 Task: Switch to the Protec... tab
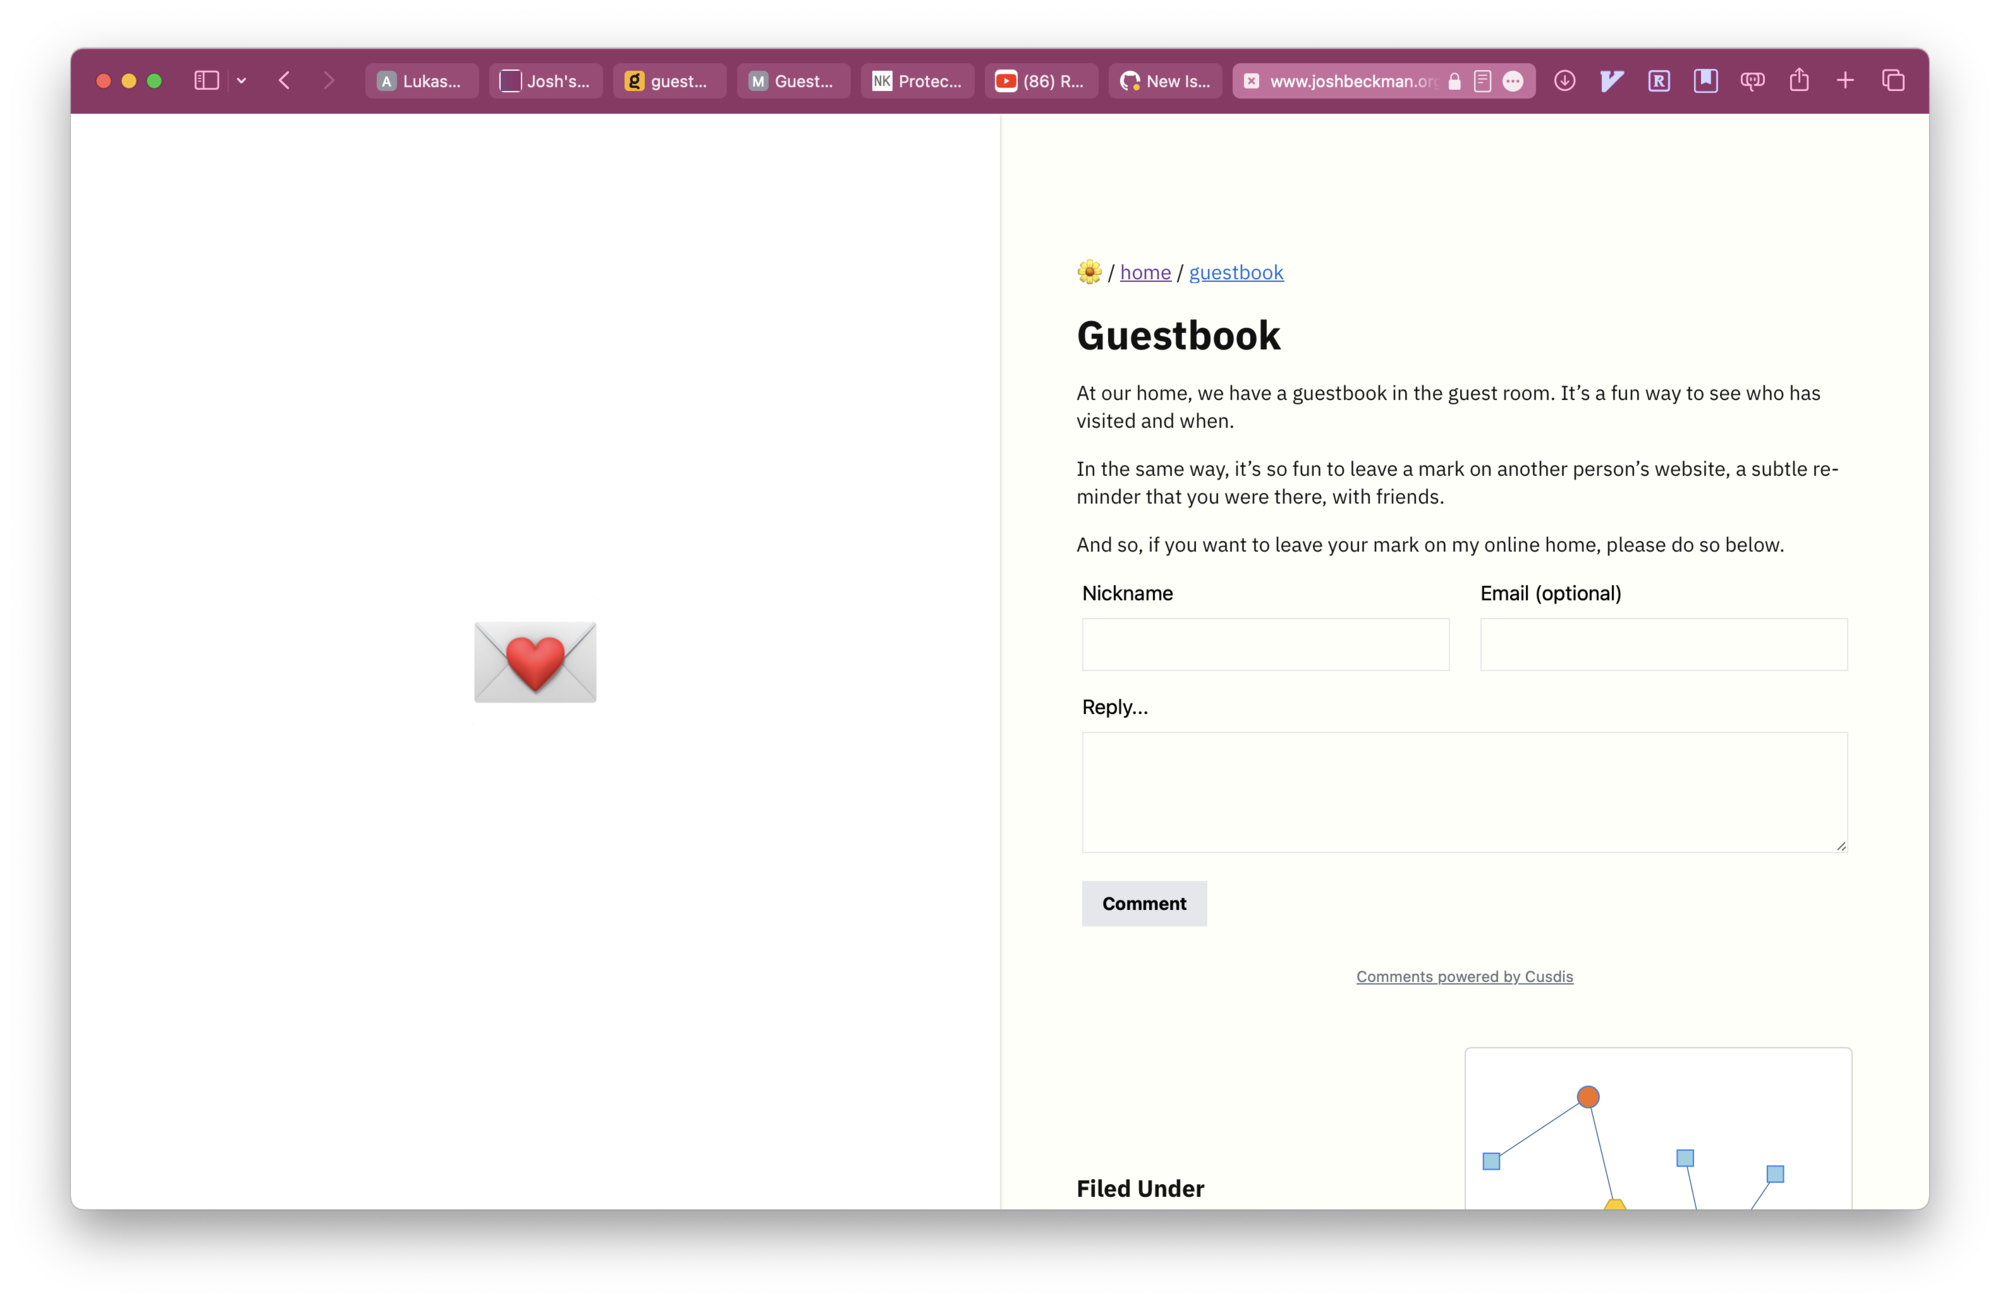[917, 81]
